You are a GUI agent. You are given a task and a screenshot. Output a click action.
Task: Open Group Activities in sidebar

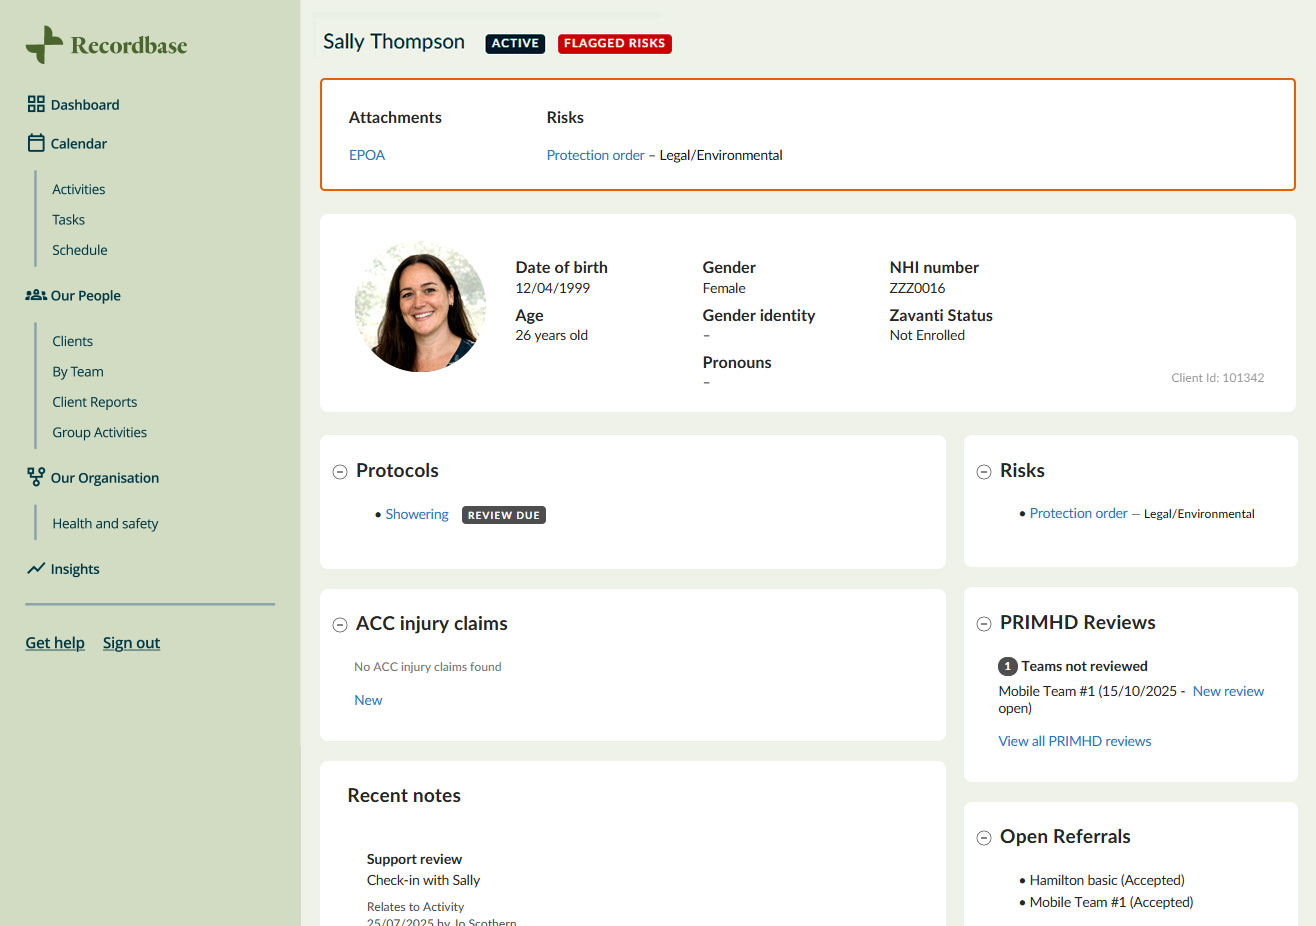[x=100, y=432]
